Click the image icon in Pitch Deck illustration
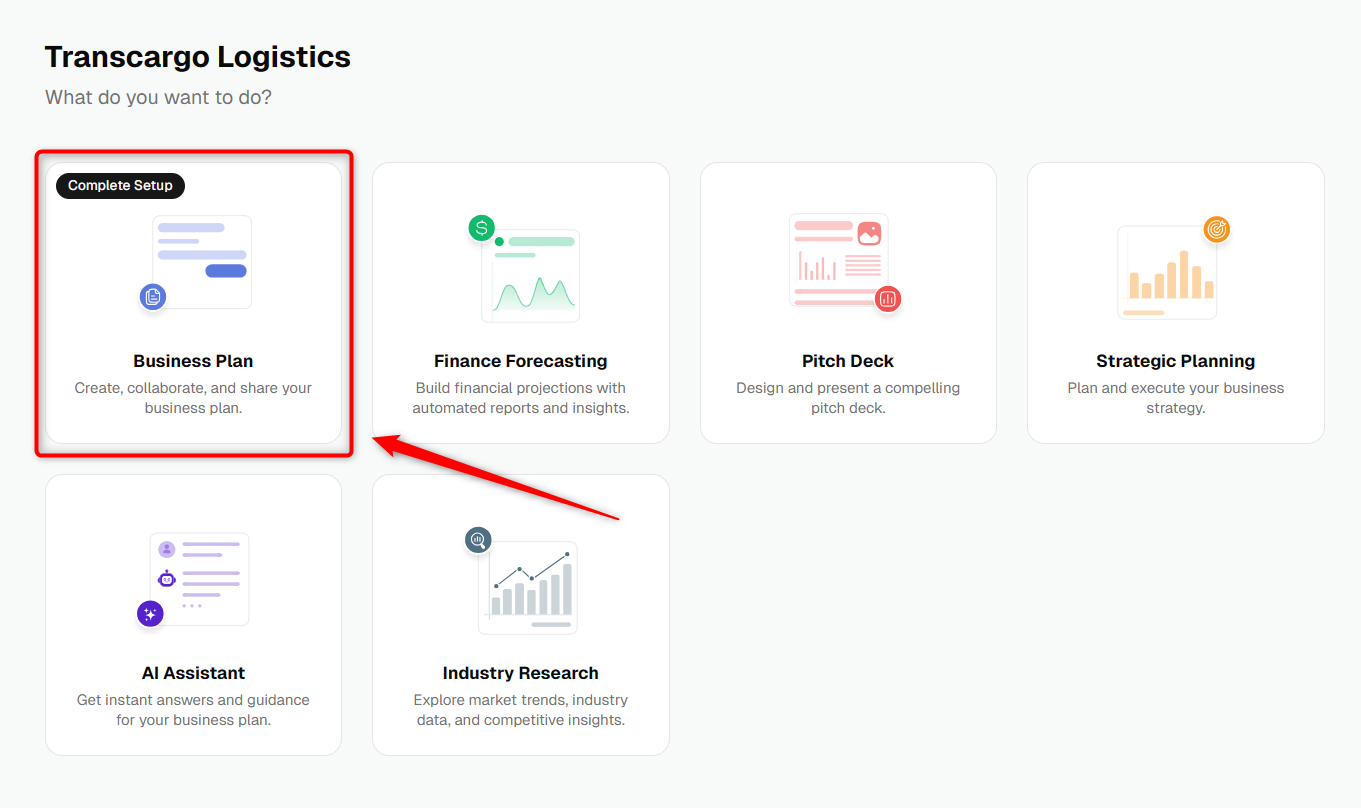This screenshot has width=1361, height=808. click(x=869, y=233)
